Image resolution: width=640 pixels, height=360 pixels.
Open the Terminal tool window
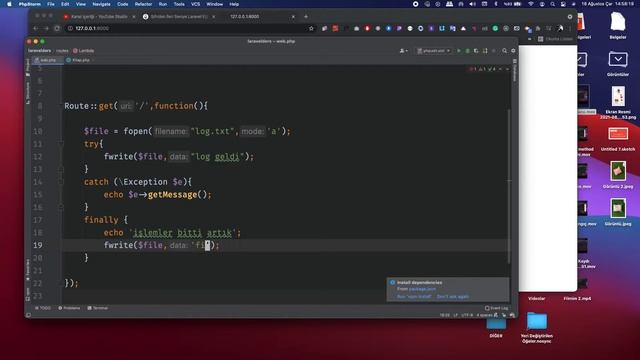click(x=98, y=308)
